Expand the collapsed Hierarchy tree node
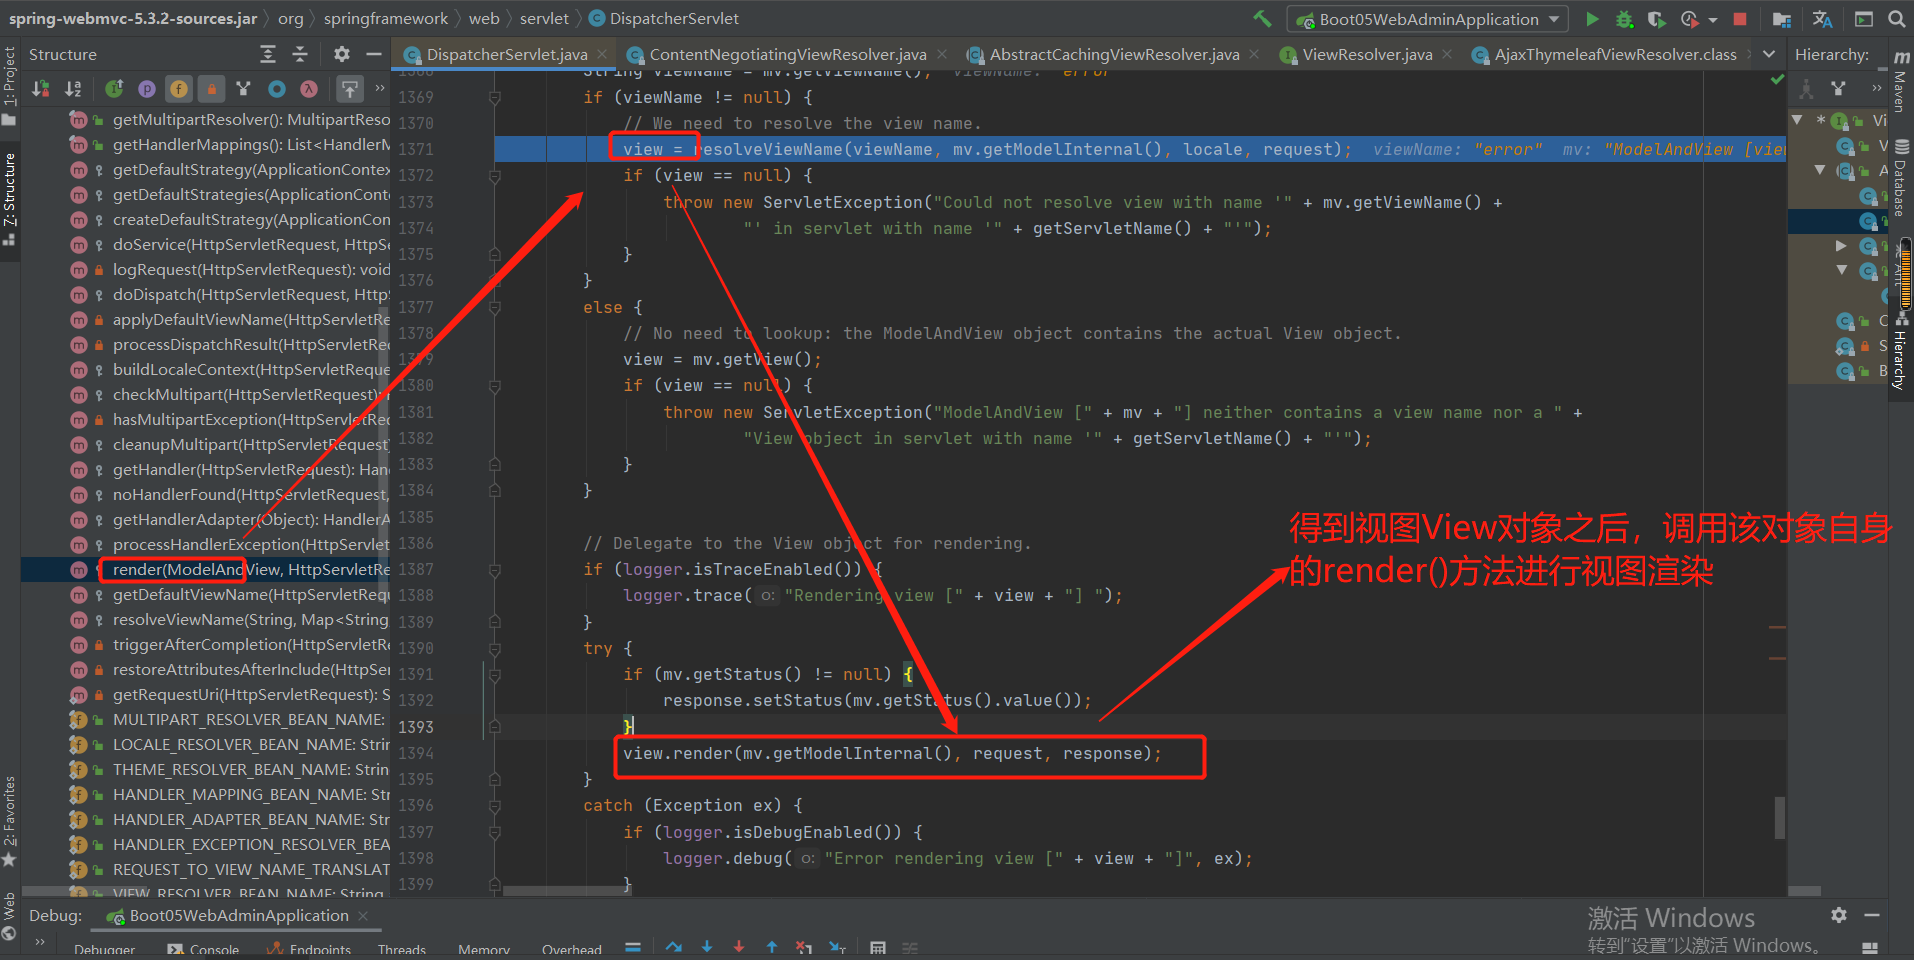This screenshot has width=1914, height=960. pyautogui.click(x=1841, y=245)
